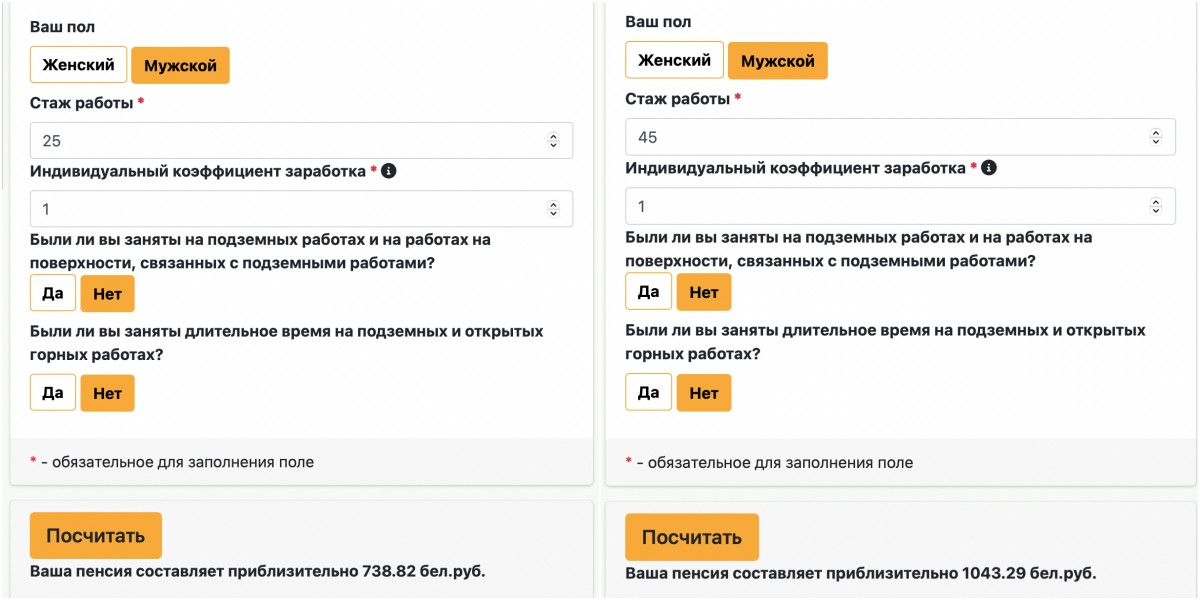Select Мужской in the form with стаж 45
The height and width of the screenshot is (600, 1200).
[x=778, y=60]
